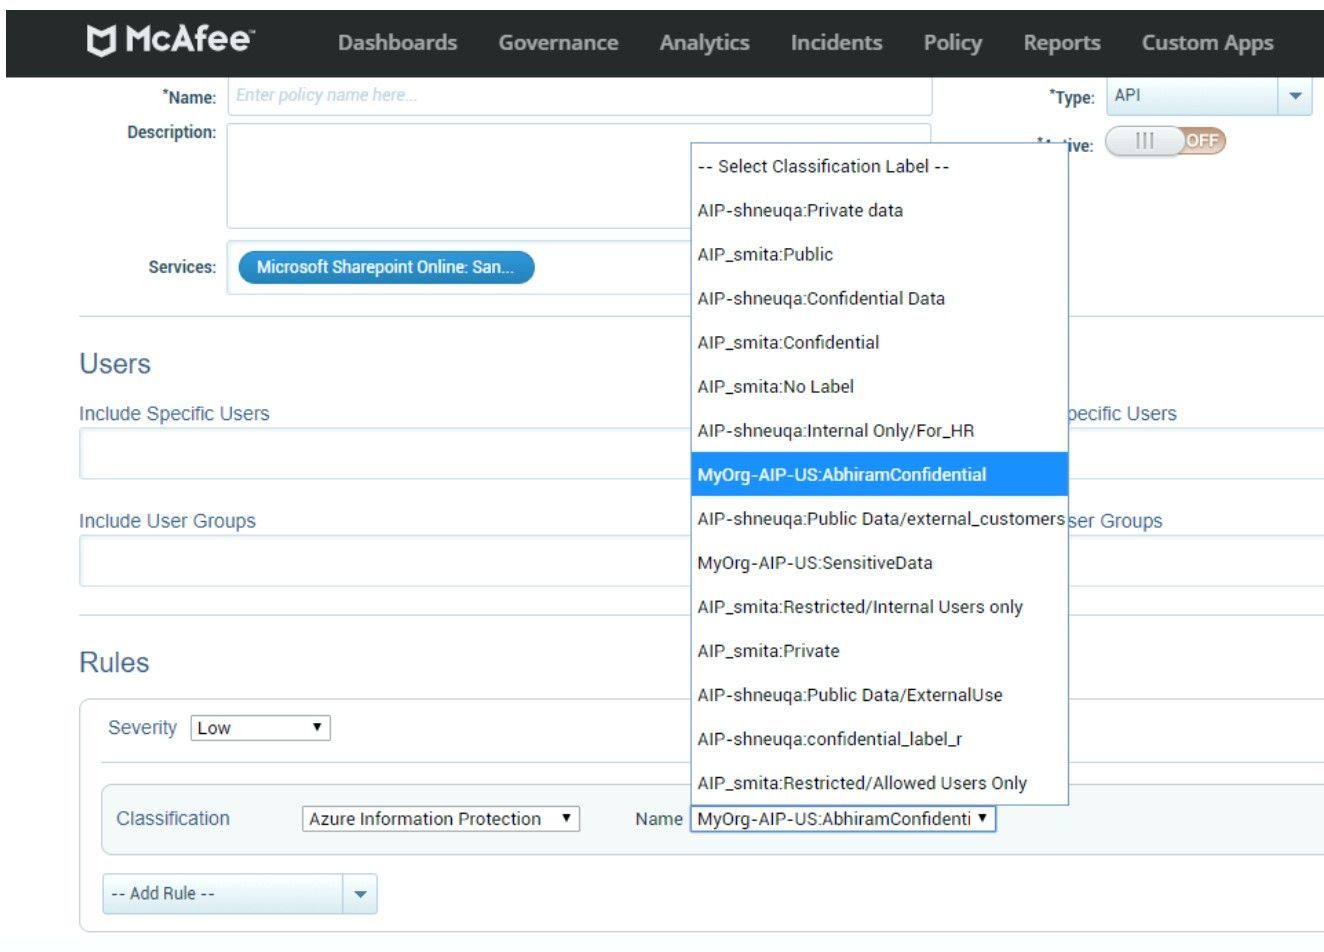Open the Reports menu
Viewport: 1324px width, 952px height.
1061,42
